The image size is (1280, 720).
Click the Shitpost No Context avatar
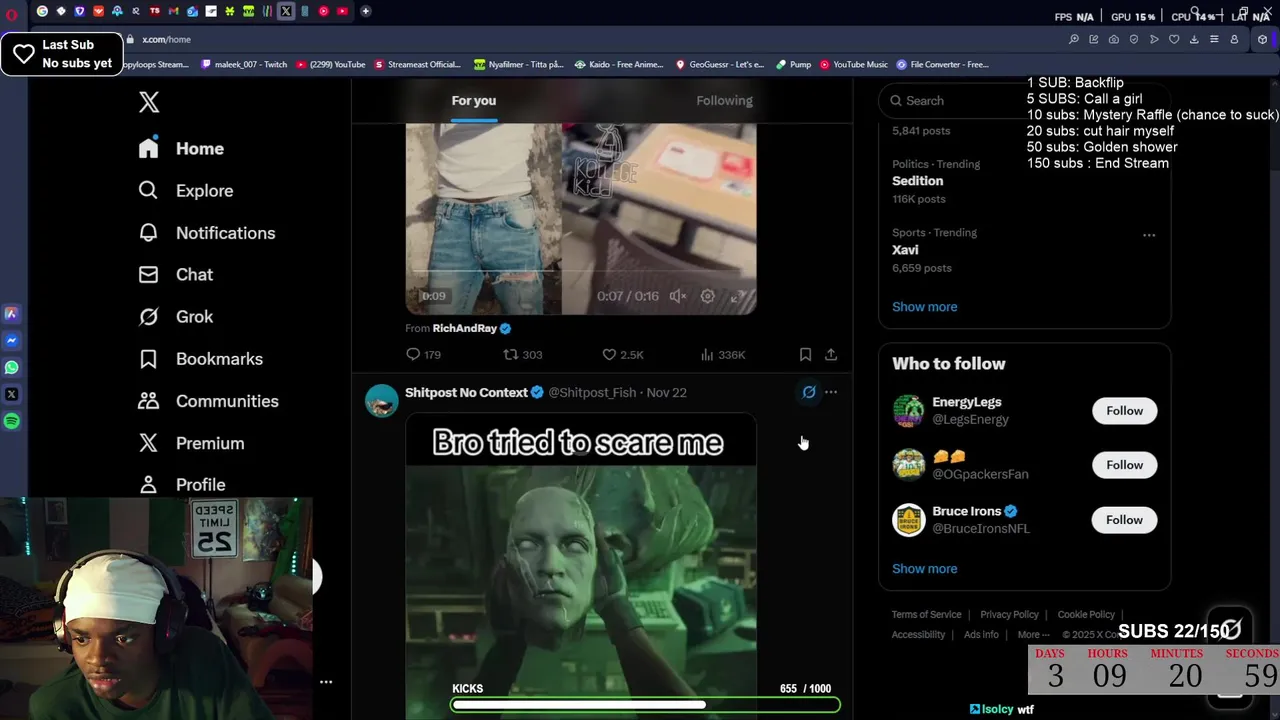tap(382, 400)
